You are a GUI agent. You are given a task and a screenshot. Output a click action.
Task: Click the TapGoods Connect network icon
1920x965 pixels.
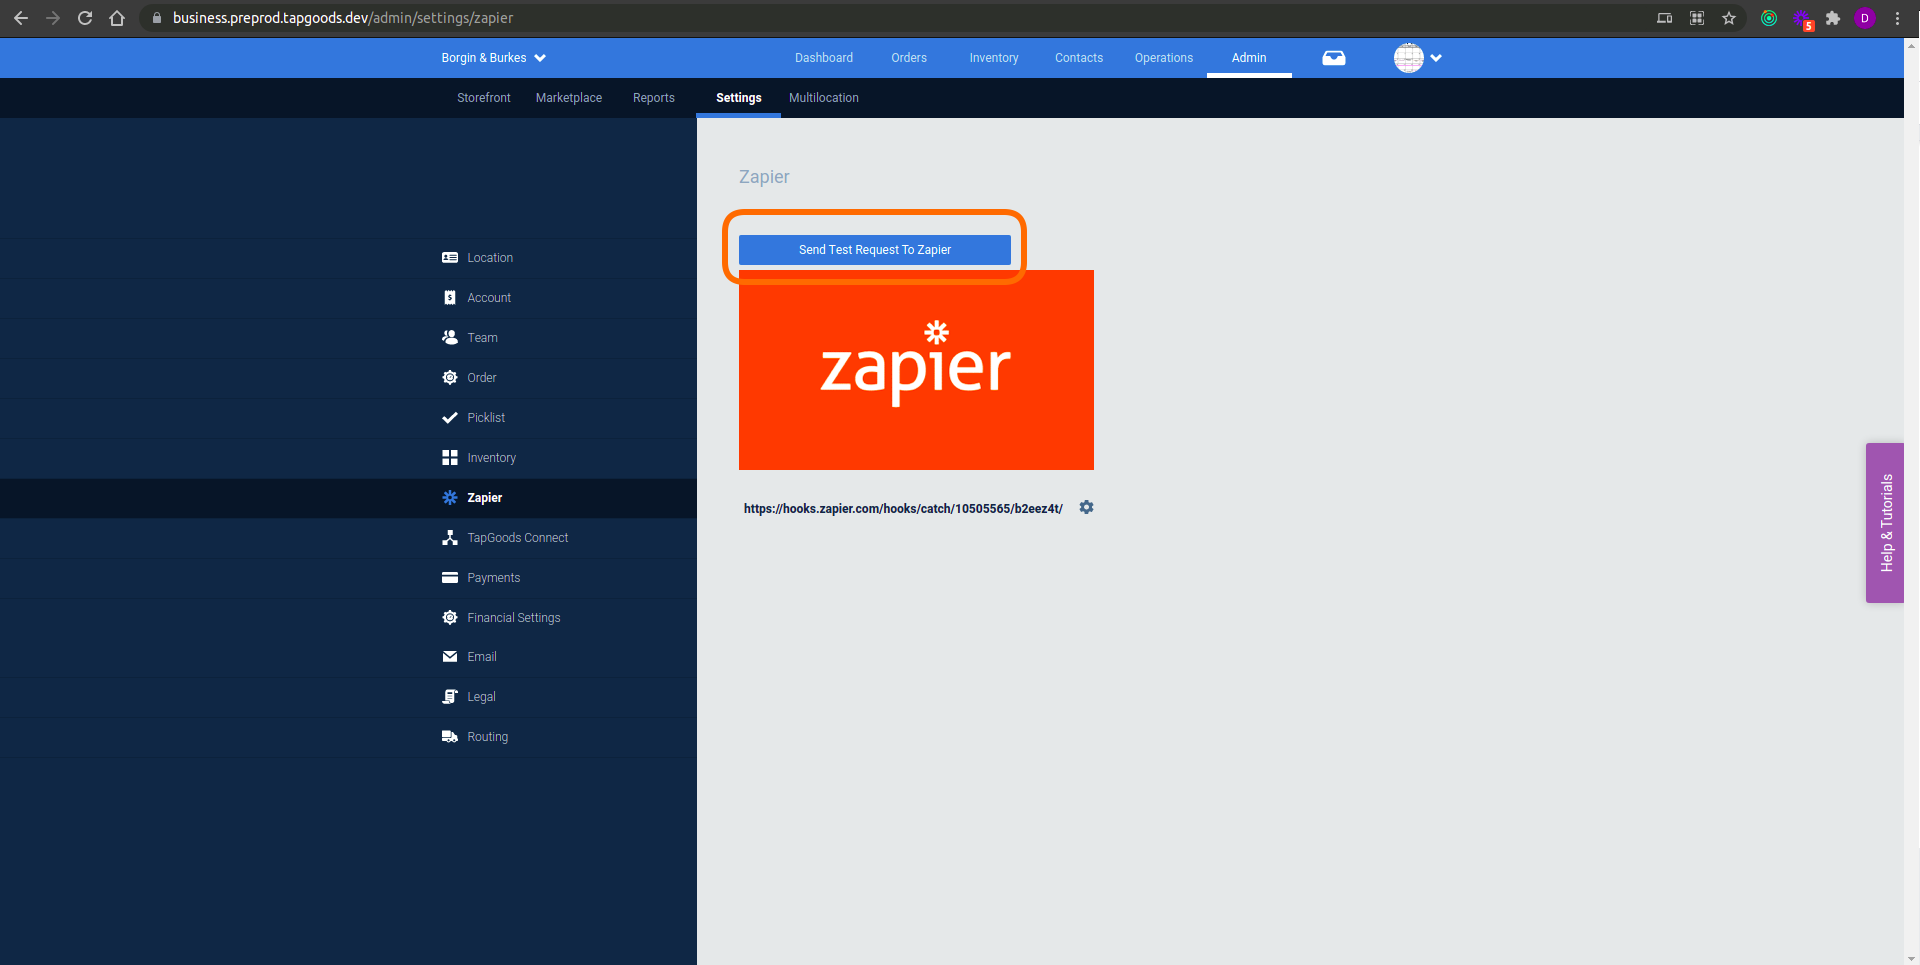tap(450, 538)
